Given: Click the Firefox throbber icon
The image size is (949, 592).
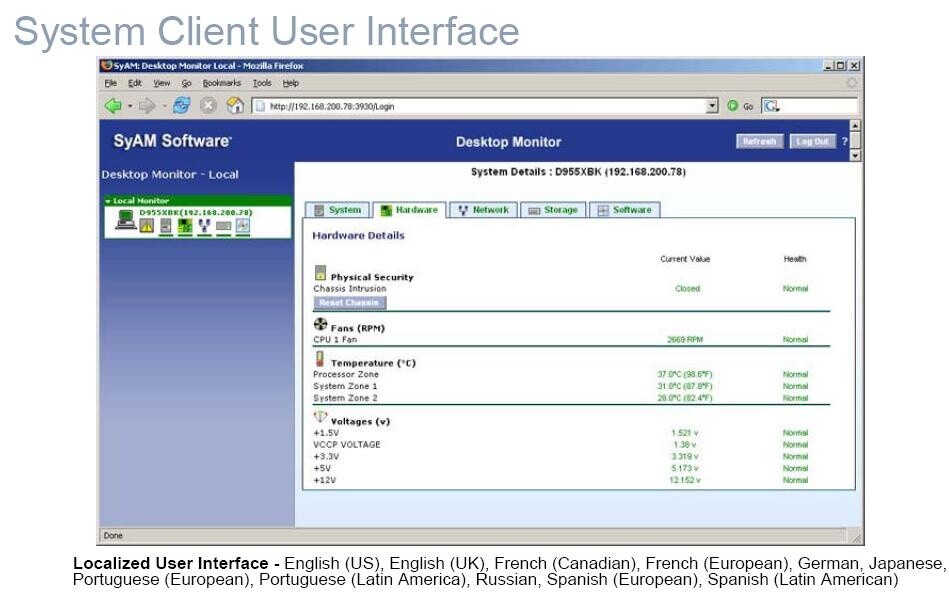Looking at the screenshot, I should click(852, 82).
